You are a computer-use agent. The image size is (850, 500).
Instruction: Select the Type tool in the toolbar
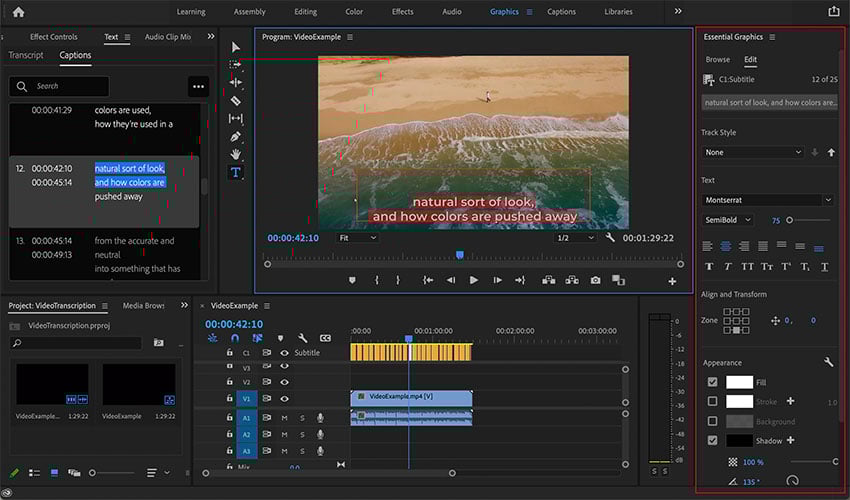click(x=236, y=172)
